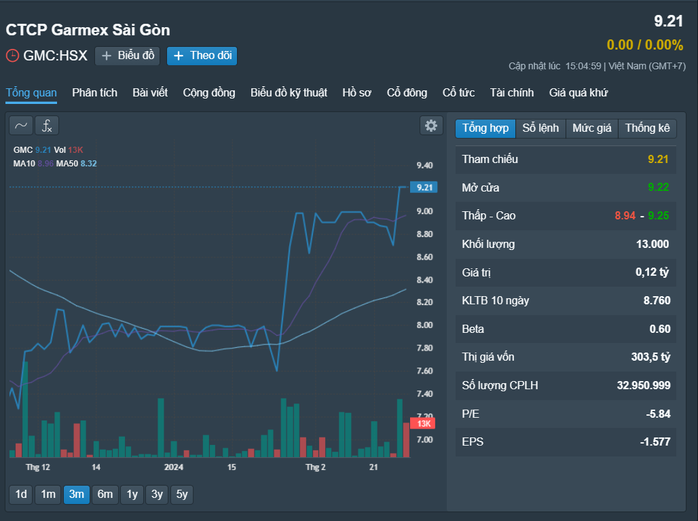Click the EPS value -1.577
The height and width of the screenshot is (521, 698).
pyautogui.click(x=655, y=442)
